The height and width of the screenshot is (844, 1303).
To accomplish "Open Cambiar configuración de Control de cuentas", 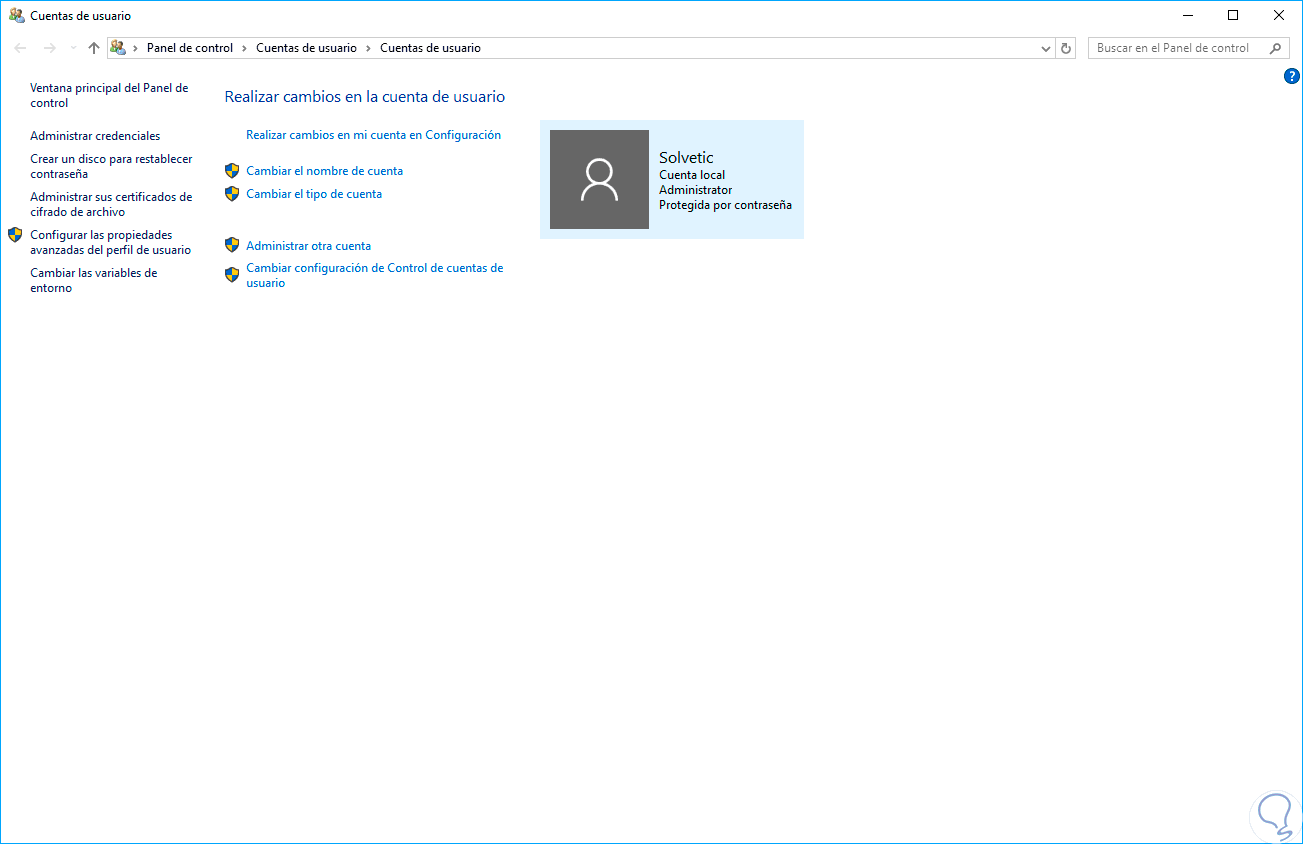I will [375, 275].
